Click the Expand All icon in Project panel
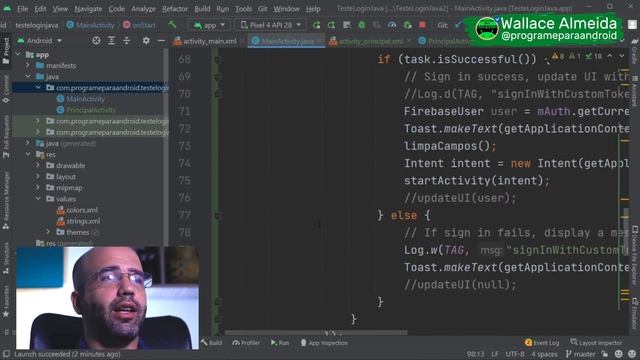 pos(111,40)
